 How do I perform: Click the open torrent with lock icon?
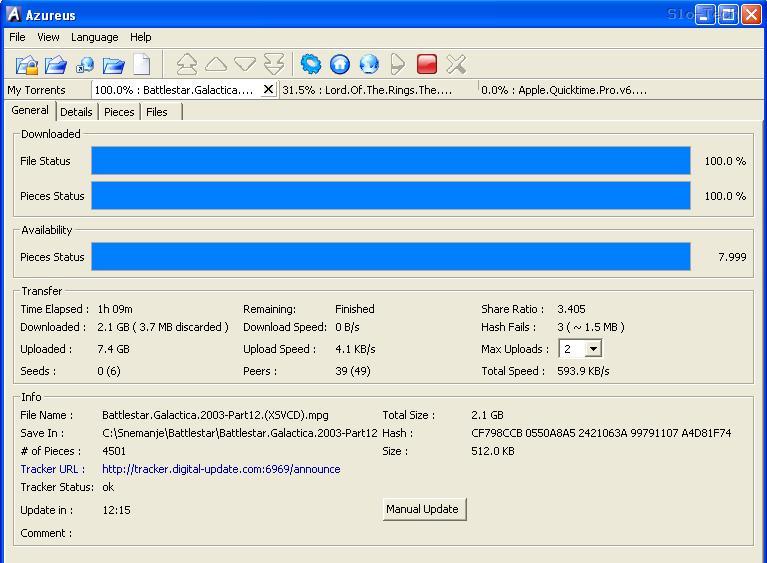[x=27, y=65]
